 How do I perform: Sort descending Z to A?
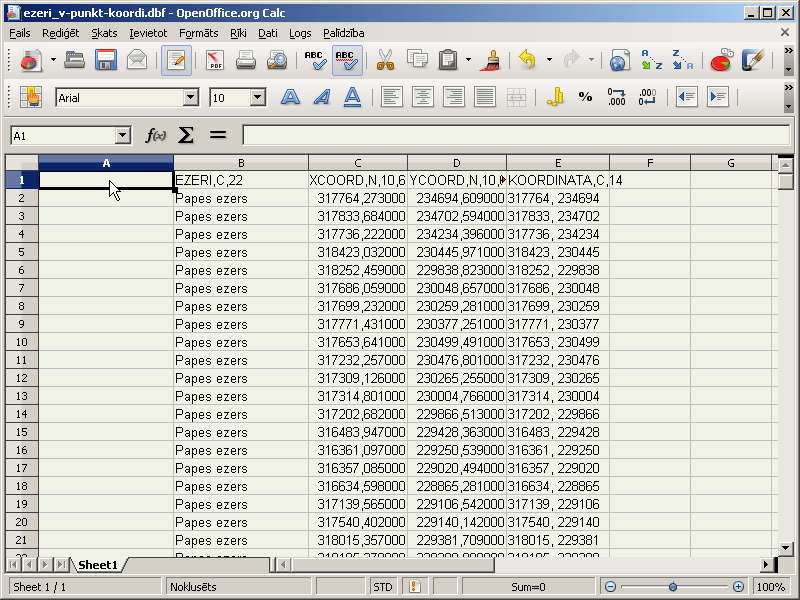tap(682, 60)
